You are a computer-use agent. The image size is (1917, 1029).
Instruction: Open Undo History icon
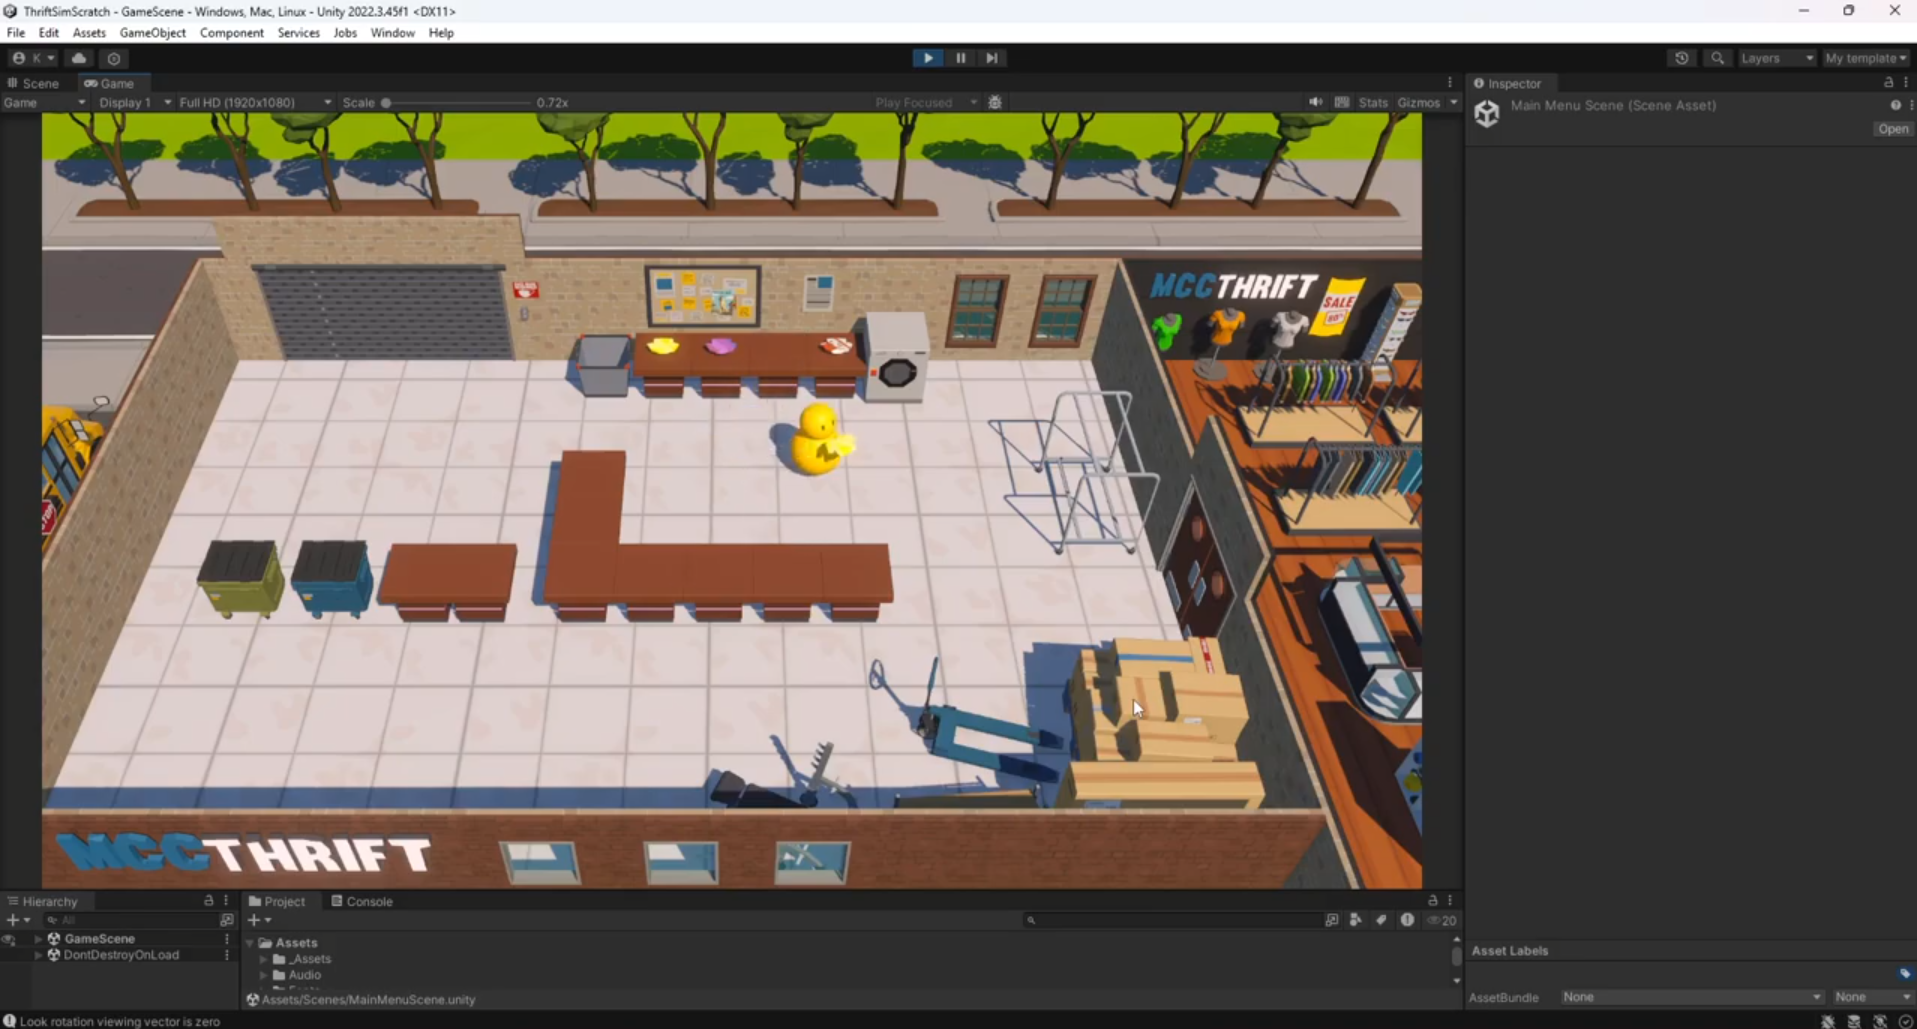coord(1682,58)
